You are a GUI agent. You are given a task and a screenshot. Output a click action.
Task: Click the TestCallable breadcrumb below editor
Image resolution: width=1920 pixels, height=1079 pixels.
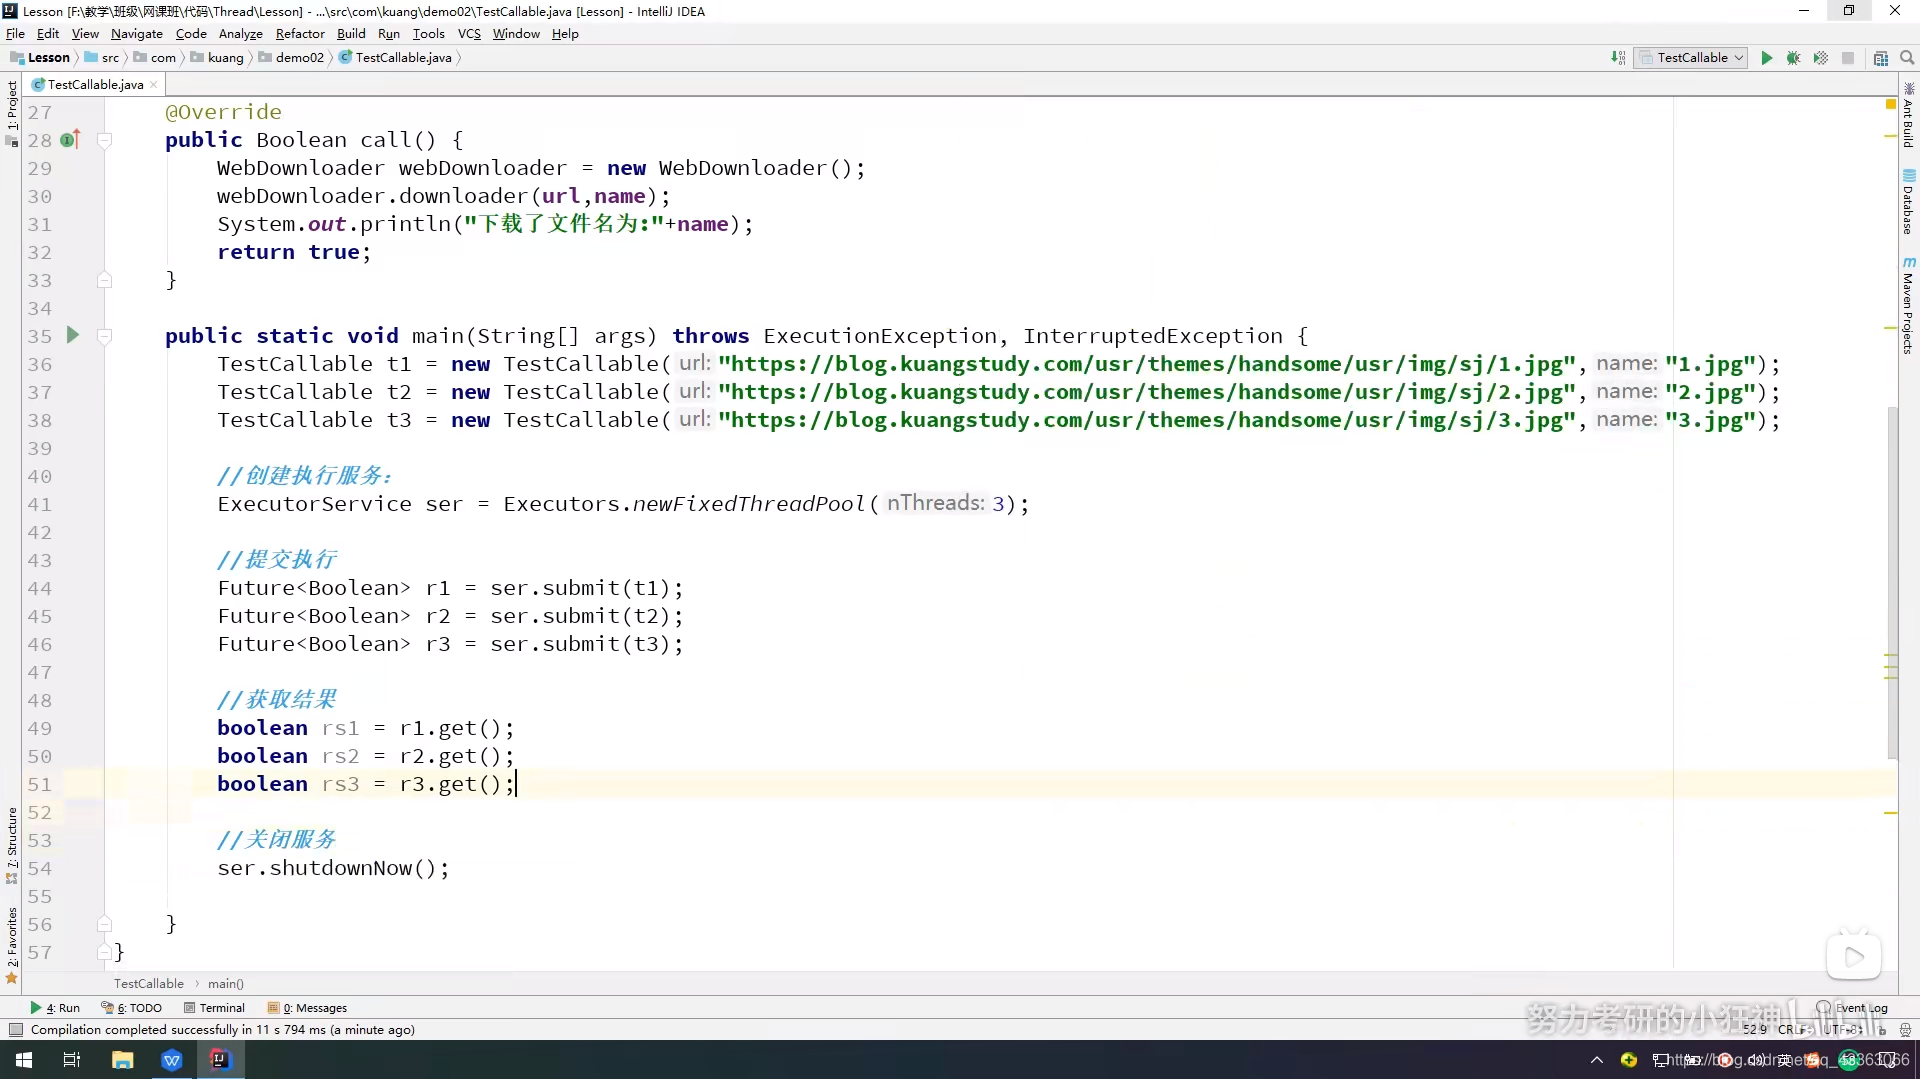click(149, 984)
